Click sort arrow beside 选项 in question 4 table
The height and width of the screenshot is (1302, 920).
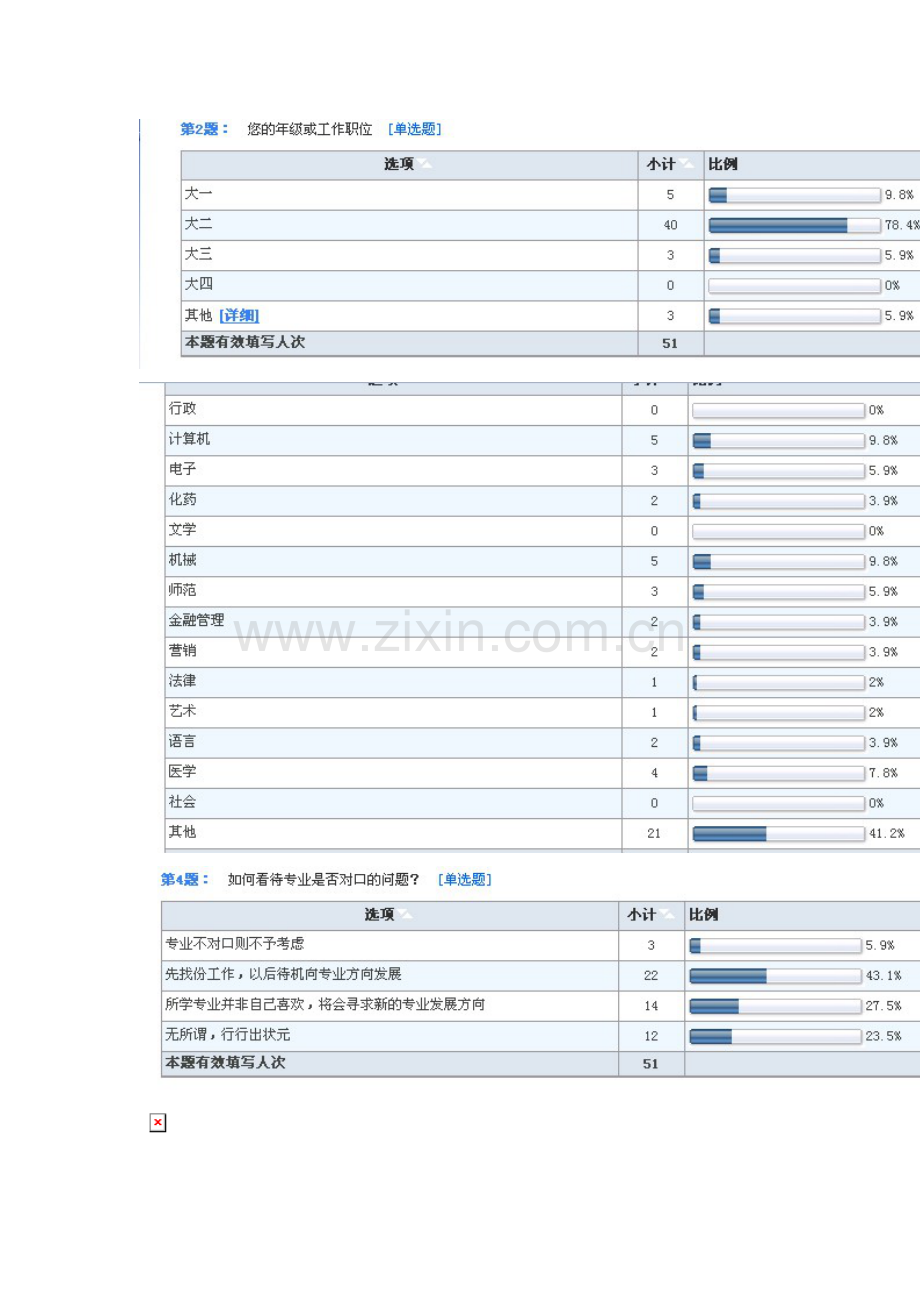click(405, 915)
